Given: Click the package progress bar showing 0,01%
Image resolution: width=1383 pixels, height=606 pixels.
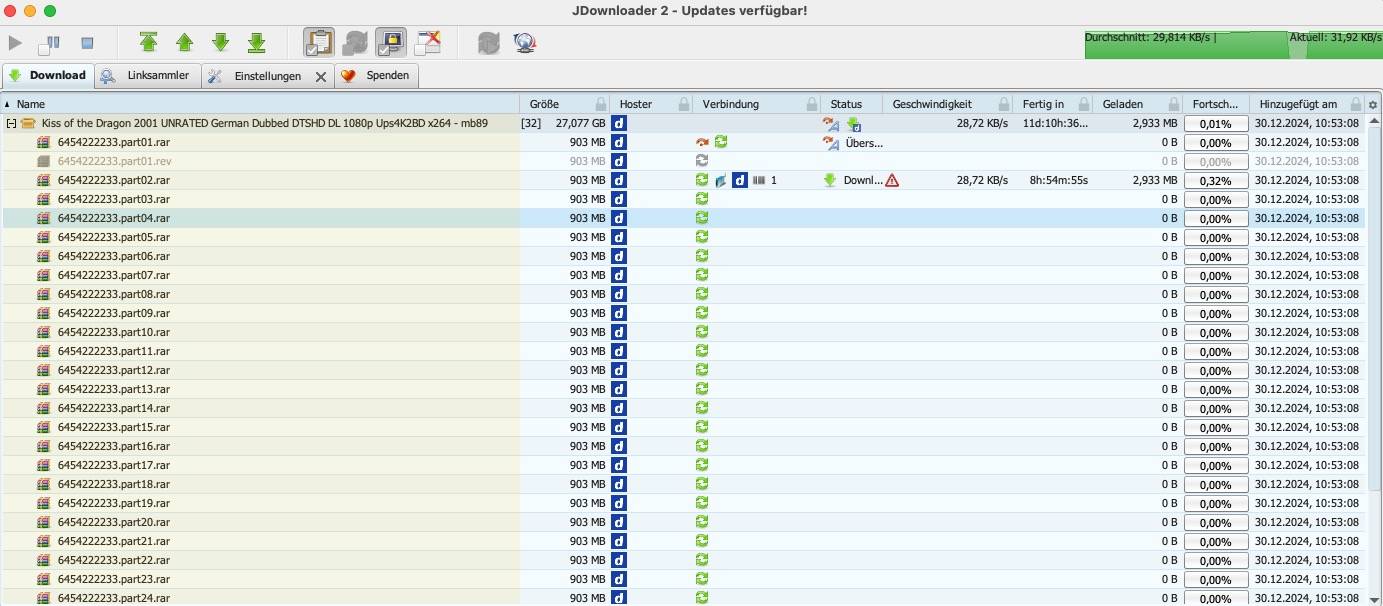Looking at the screenshot, I should pos(1216,124).
